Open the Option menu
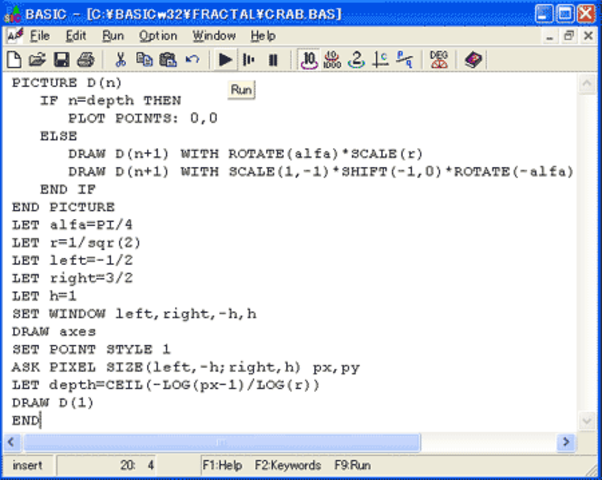Image resolution: width=602 pixels, height=480 pixels. point(158,36)
